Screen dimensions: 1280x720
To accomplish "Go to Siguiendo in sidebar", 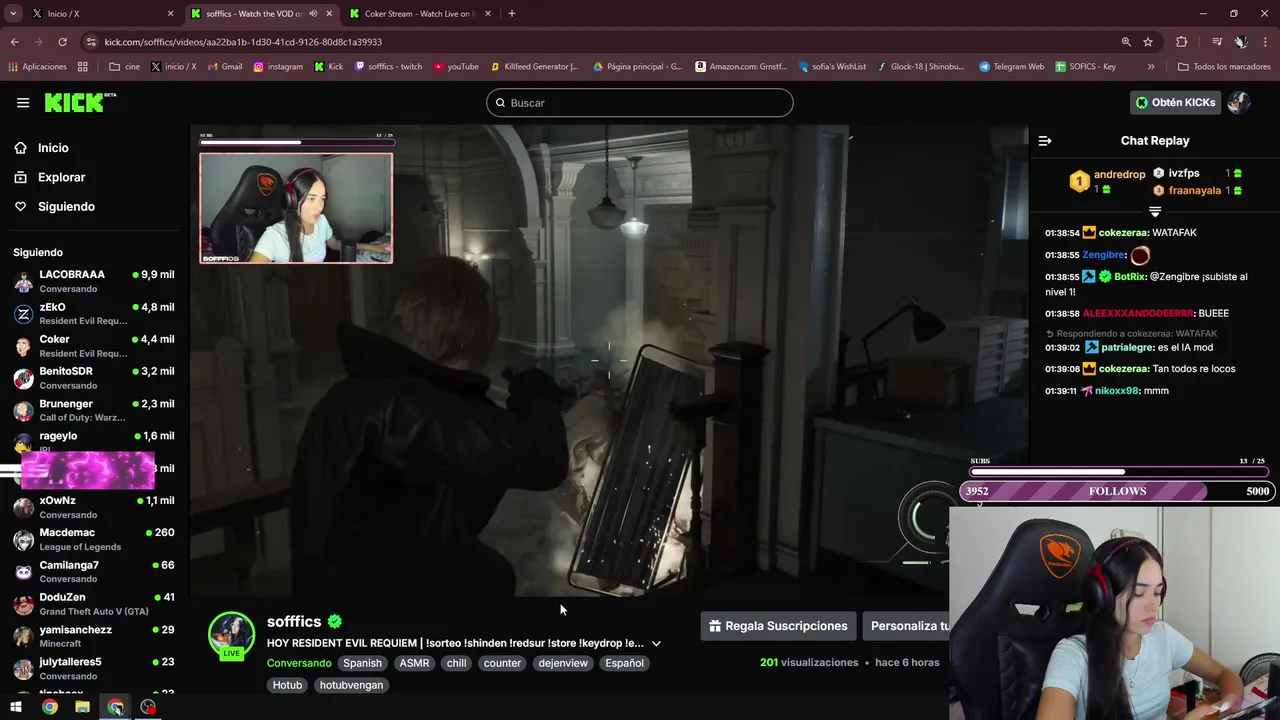I will point(66,206).
